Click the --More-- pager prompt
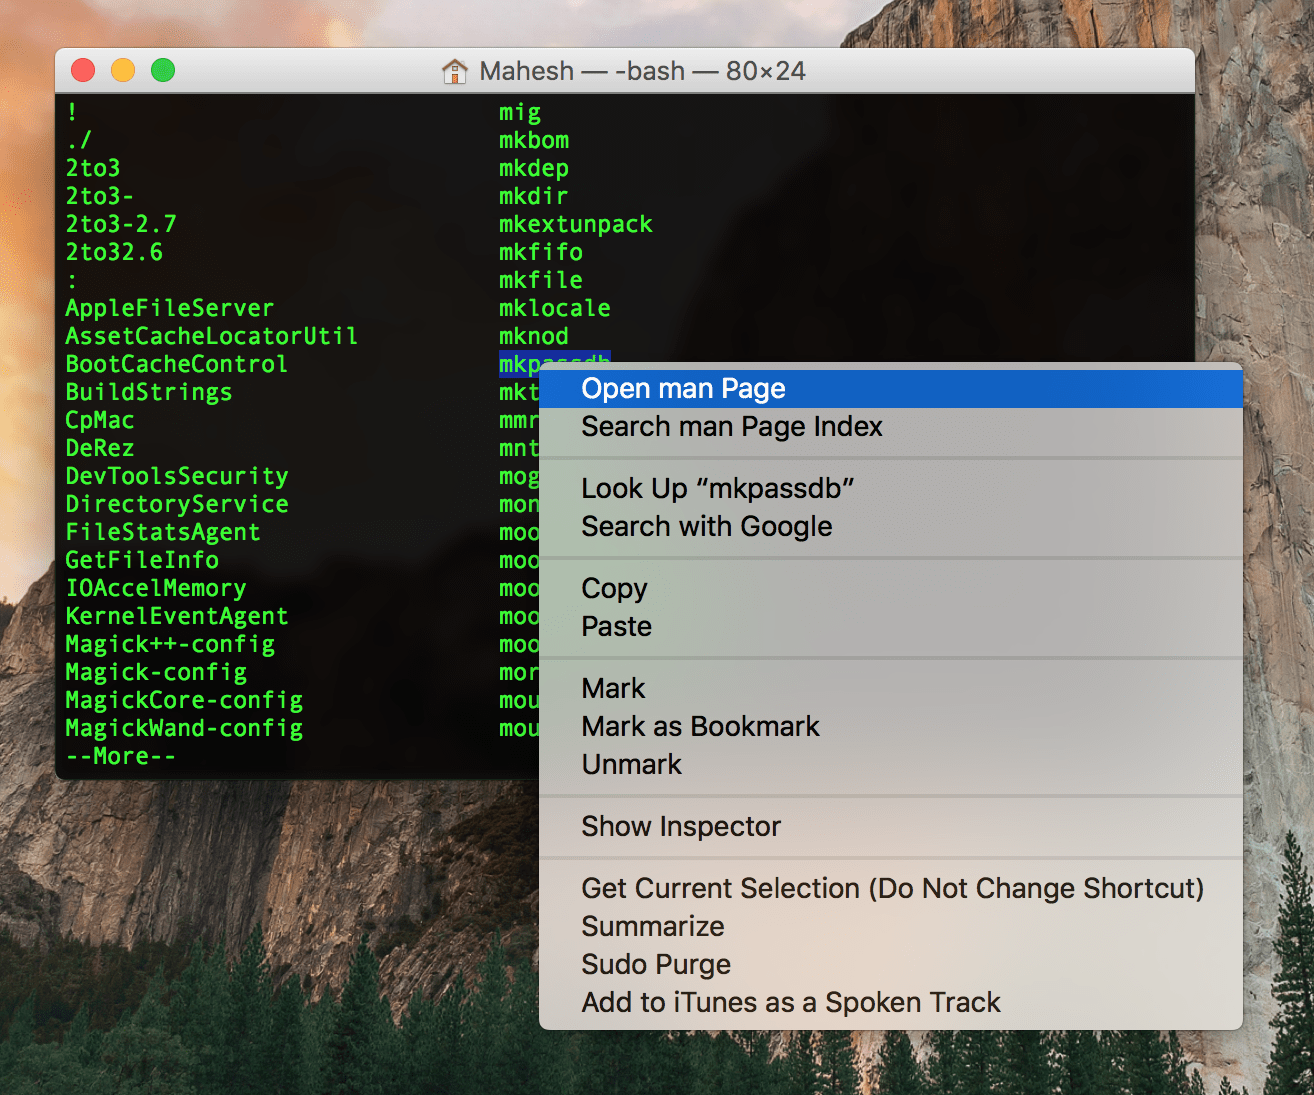Viewport: 1314px width, 1095px height. click(x=119, y=756)
